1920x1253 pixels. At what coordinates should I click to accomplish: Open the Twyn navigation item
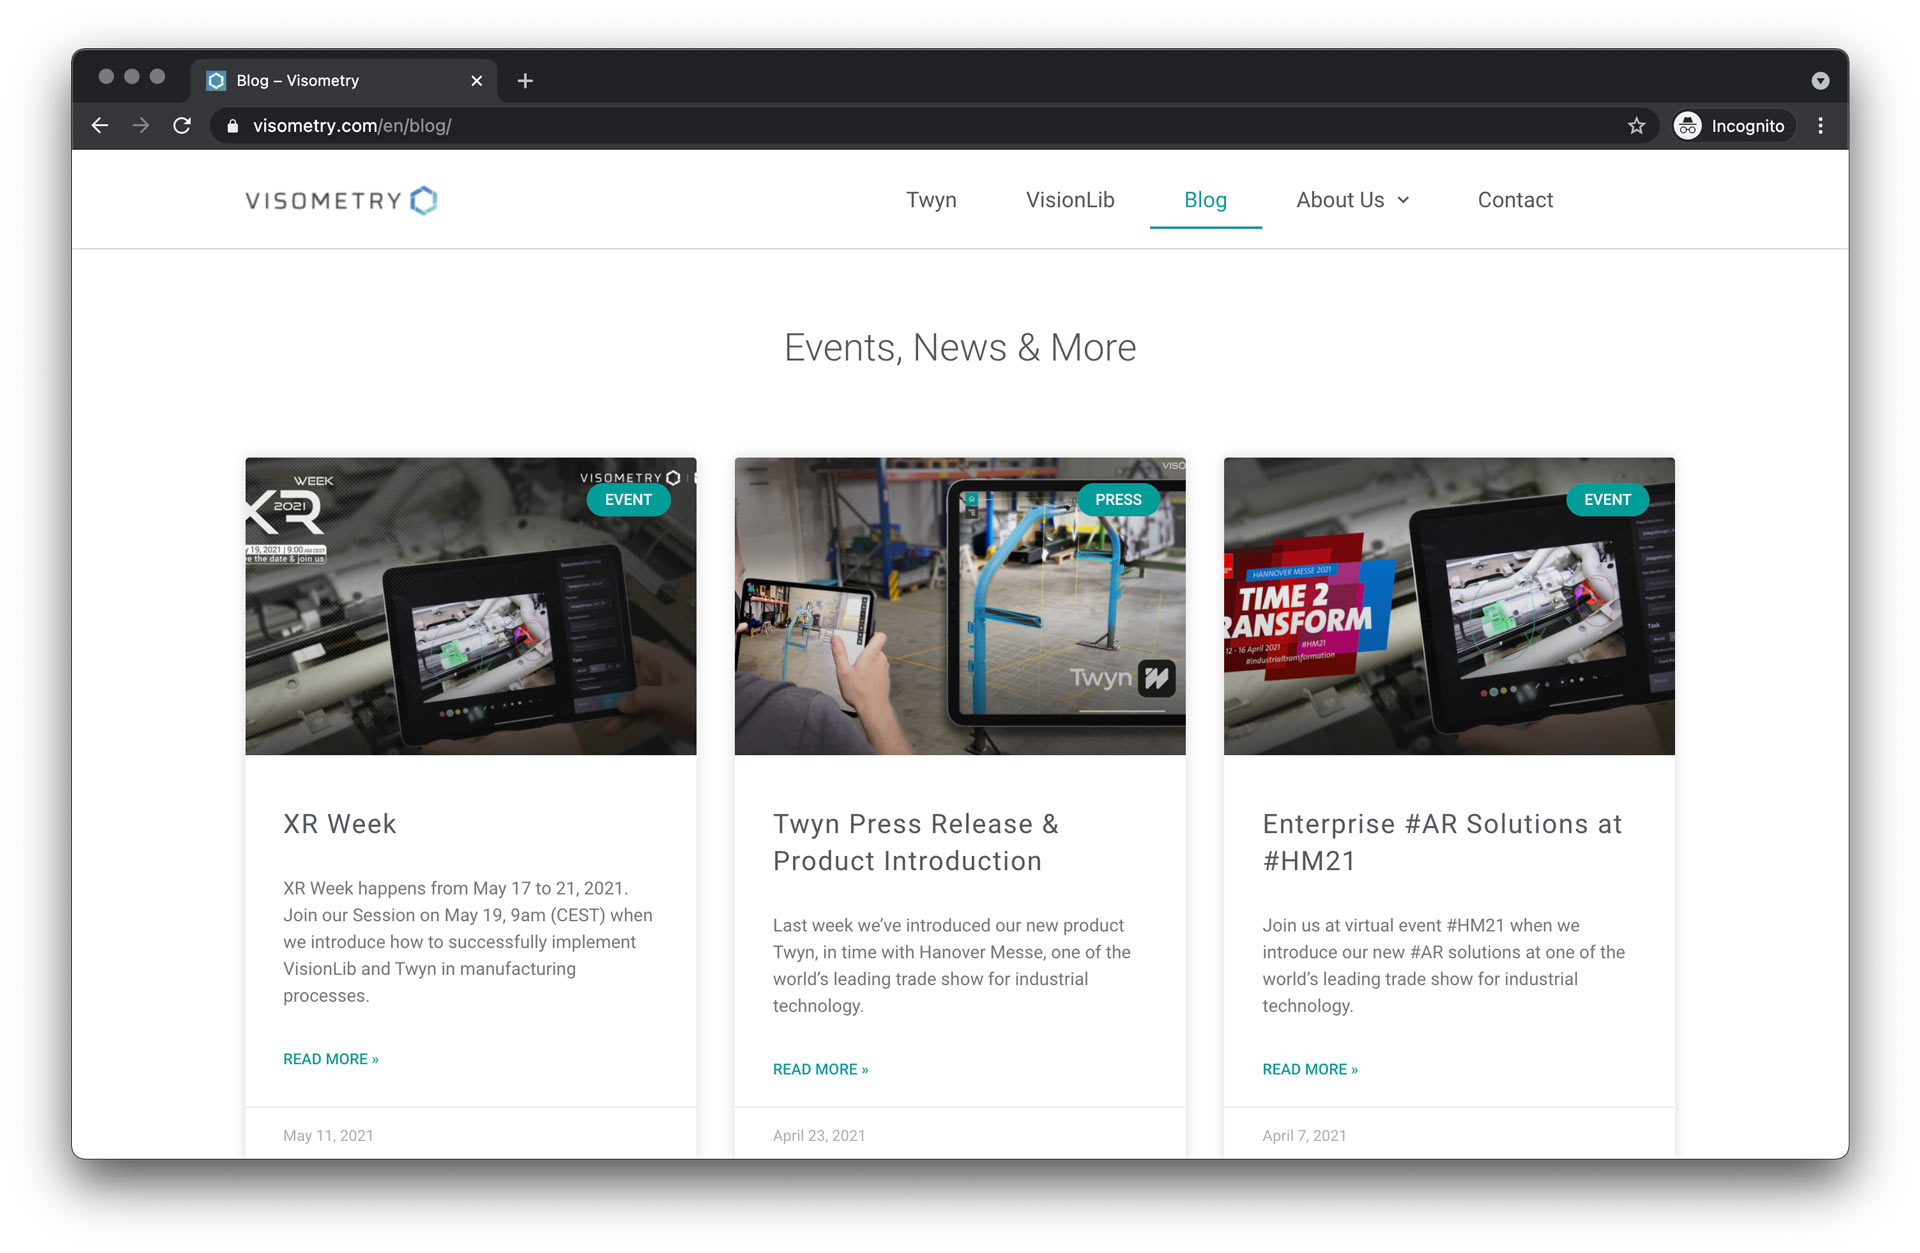point(931,200)
